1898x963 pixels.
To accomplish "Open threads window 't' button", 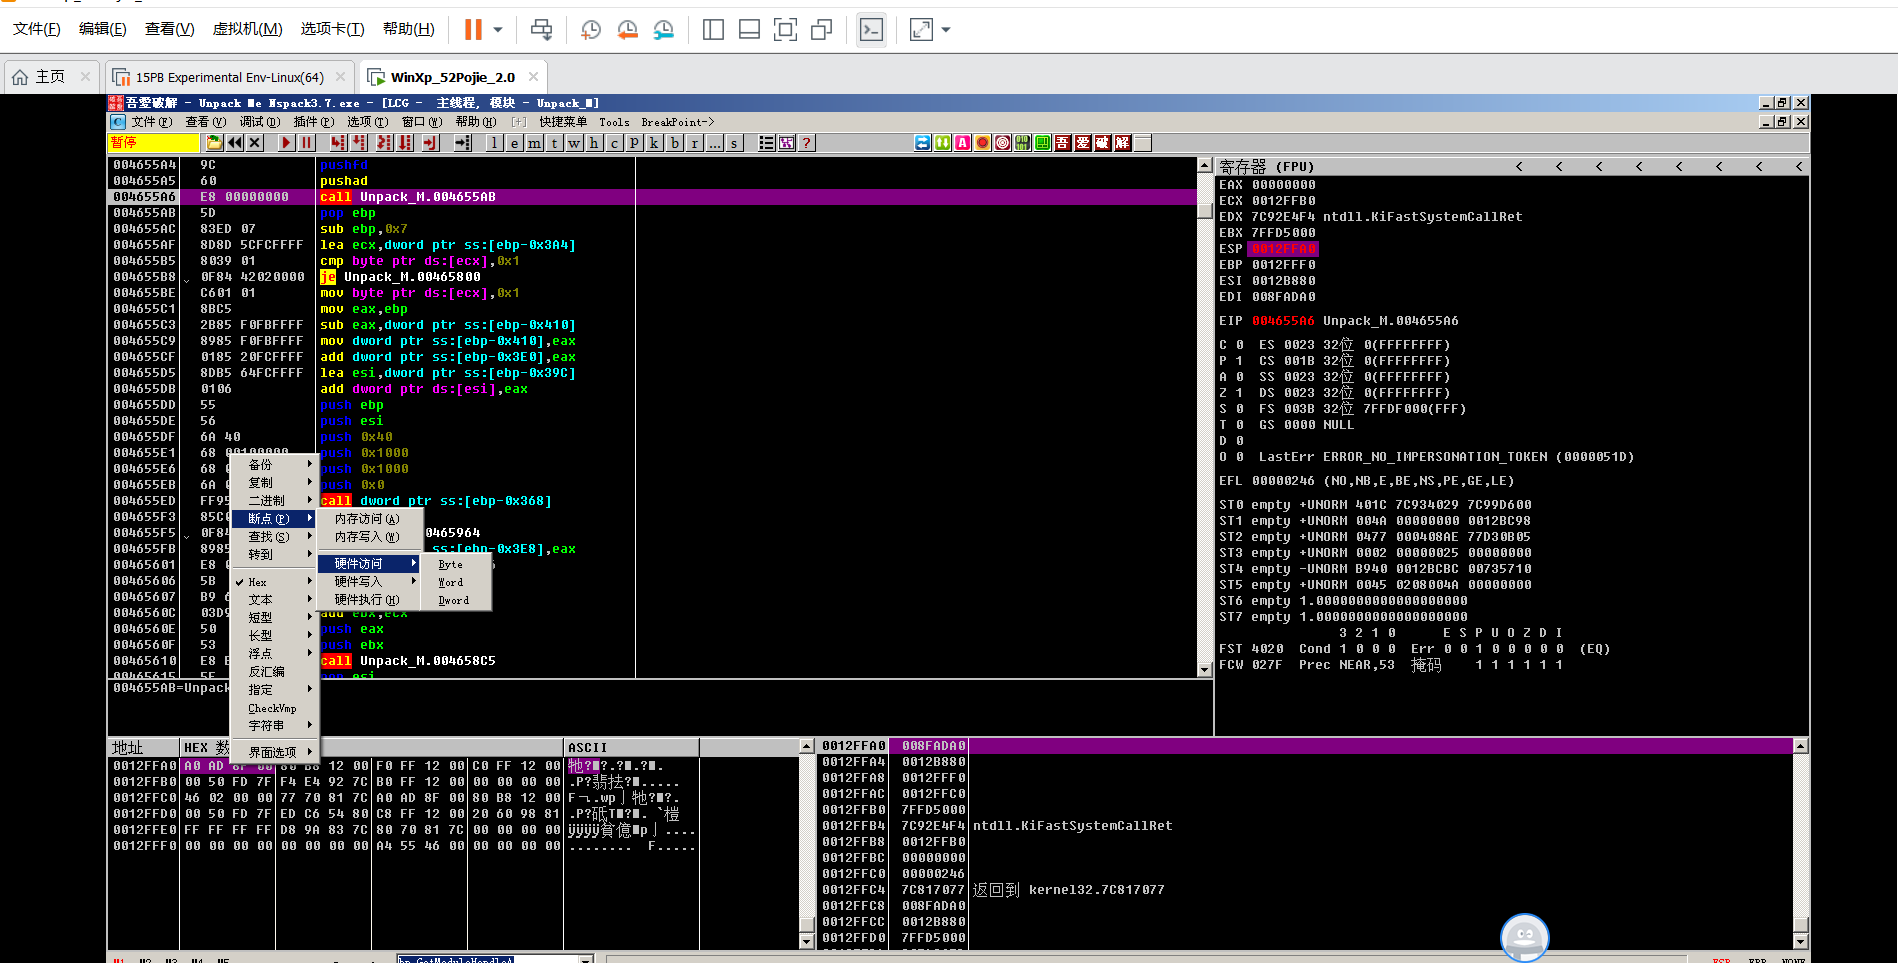I will (x=554, y=143).
